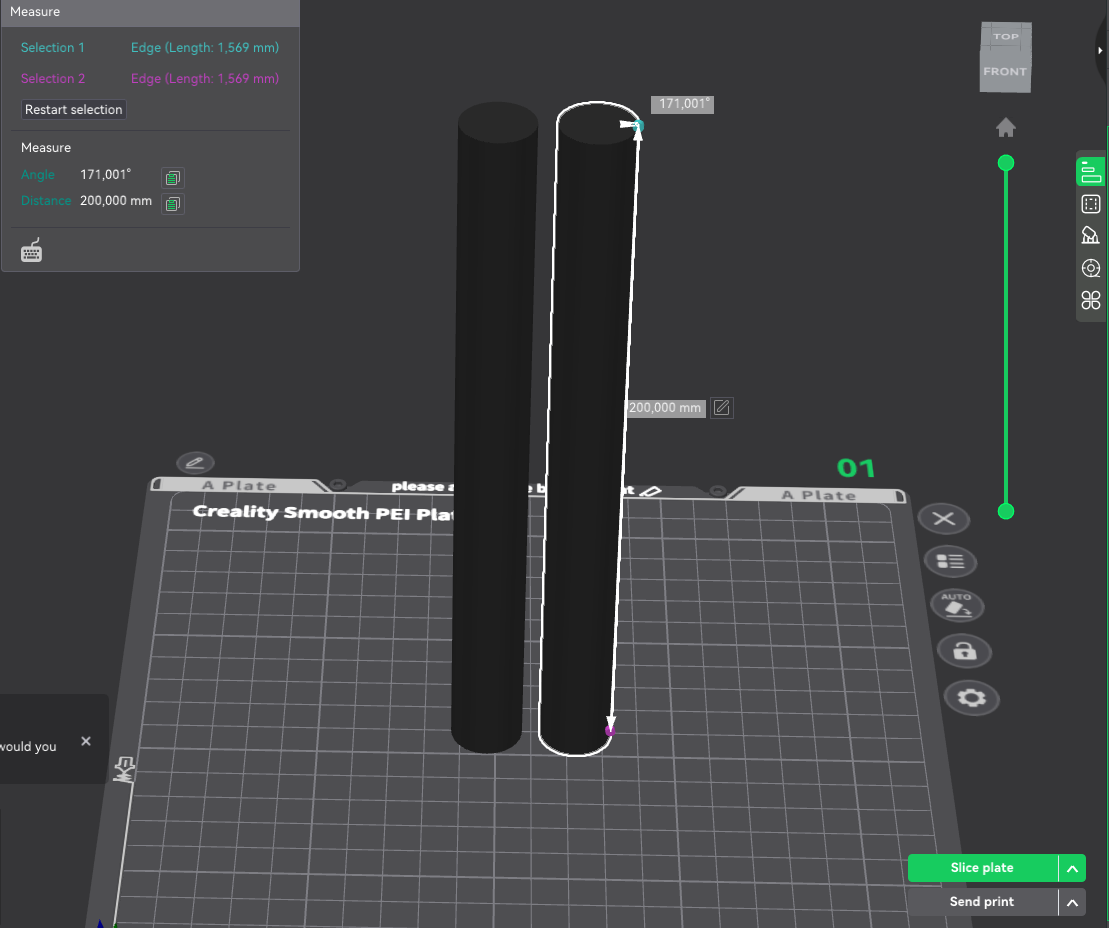This screenshot has width=1109, height=928.
Task: Click the third right sidebar icon below the dotted square
Action: point(1091,236)
